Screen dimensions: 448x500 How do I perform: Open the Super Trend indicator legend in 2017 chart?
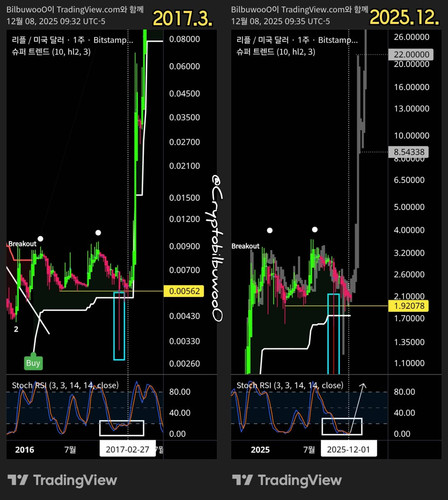pyautogui.click(x=51, y=52)
